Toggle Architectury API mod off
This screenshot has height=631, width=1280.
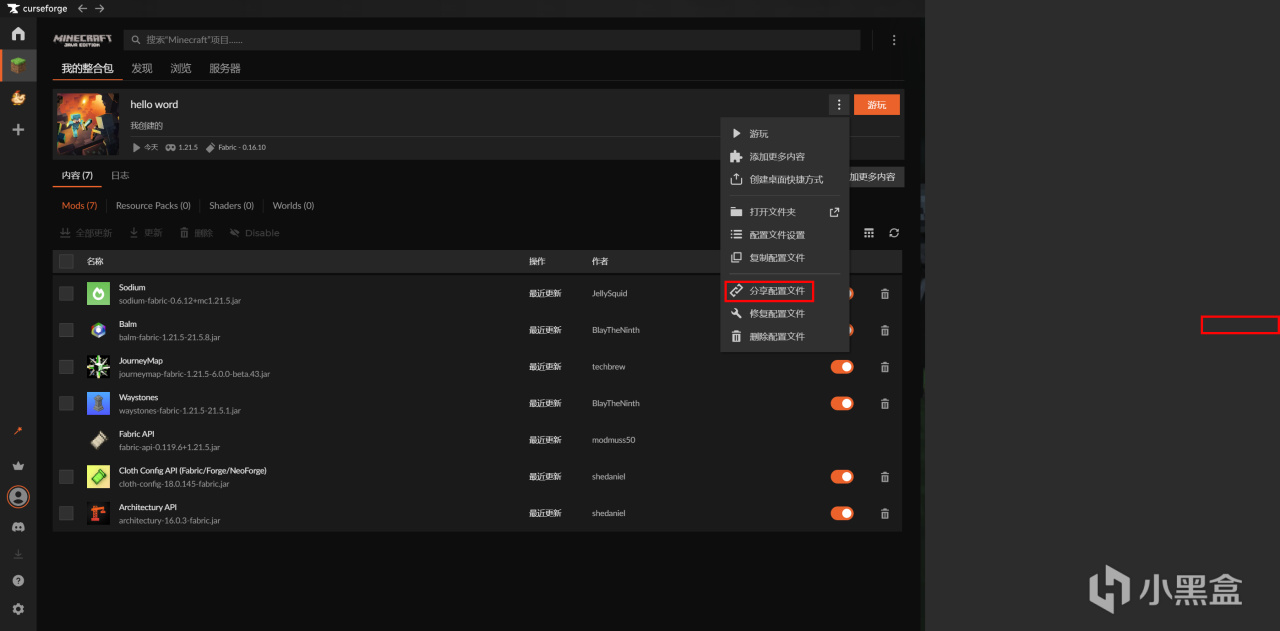tap(842, 513)
